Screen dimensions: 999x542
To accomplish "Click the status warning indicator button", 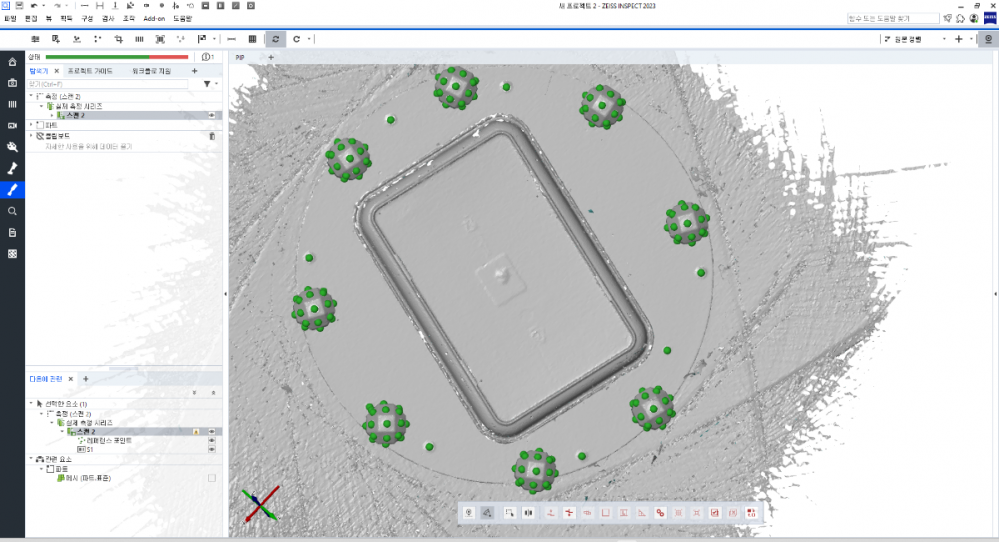I will pyautogui.click(x=206, y=57).
